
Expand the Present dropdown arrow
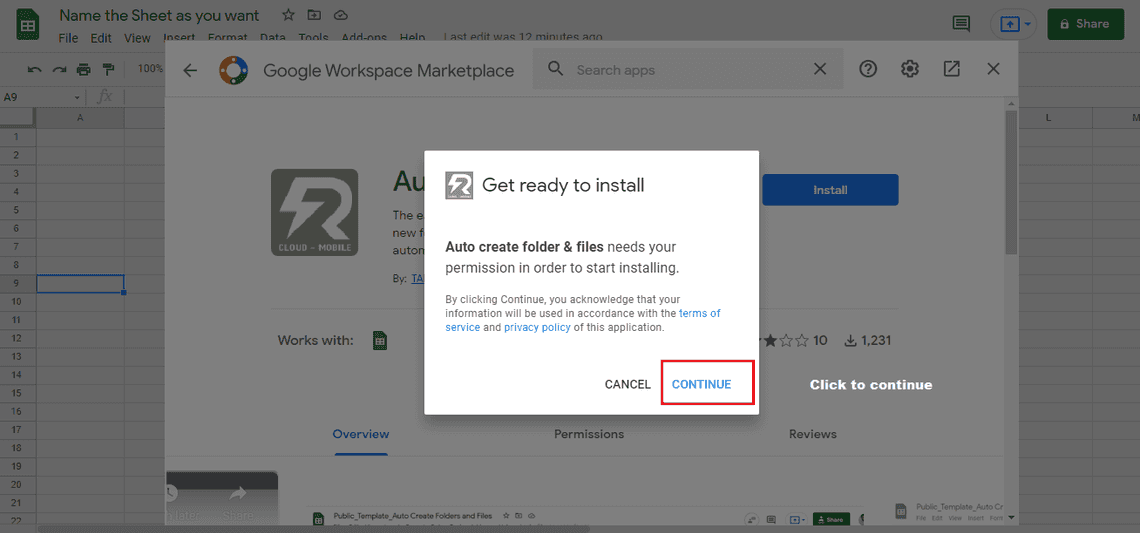click(1027, 24)
